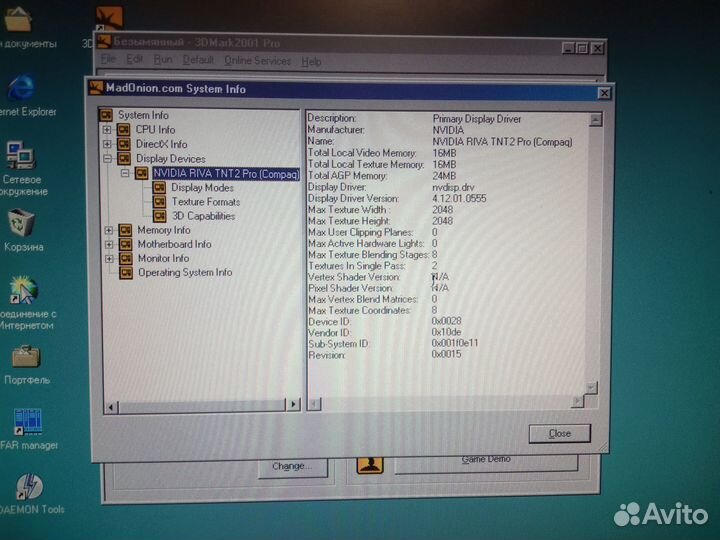
Task: Open the Мои документы folder icon
Action: tap(18, 19)
